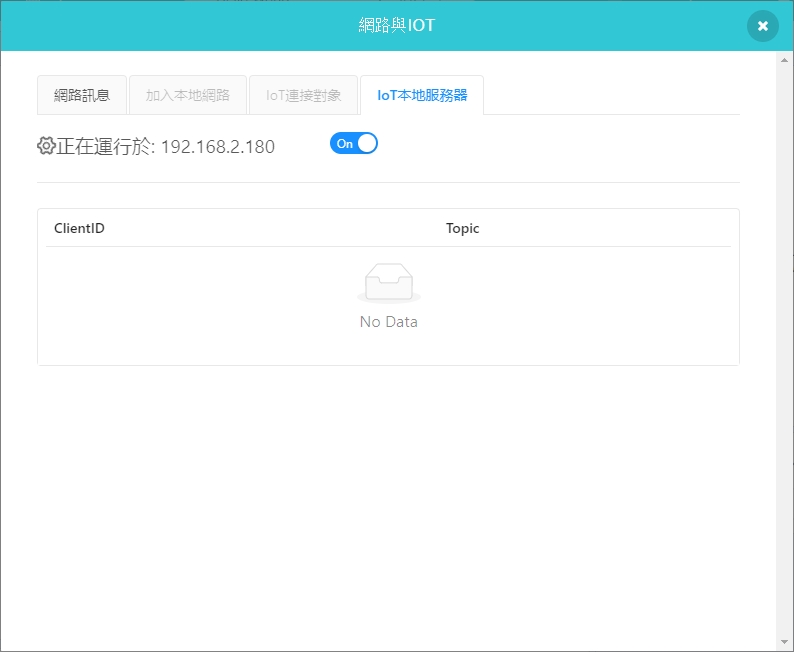Click the On label inside the toggle

(x=344, y=144)
